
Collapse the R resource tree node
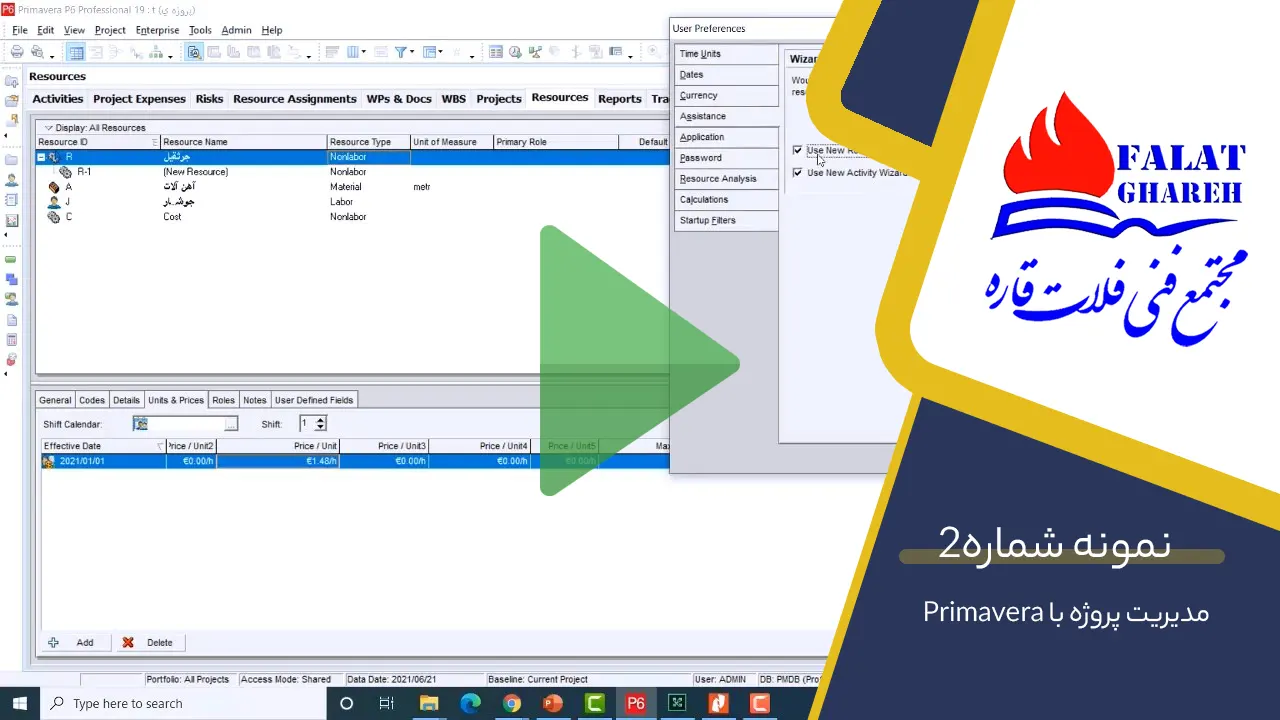tap(42, 157)
